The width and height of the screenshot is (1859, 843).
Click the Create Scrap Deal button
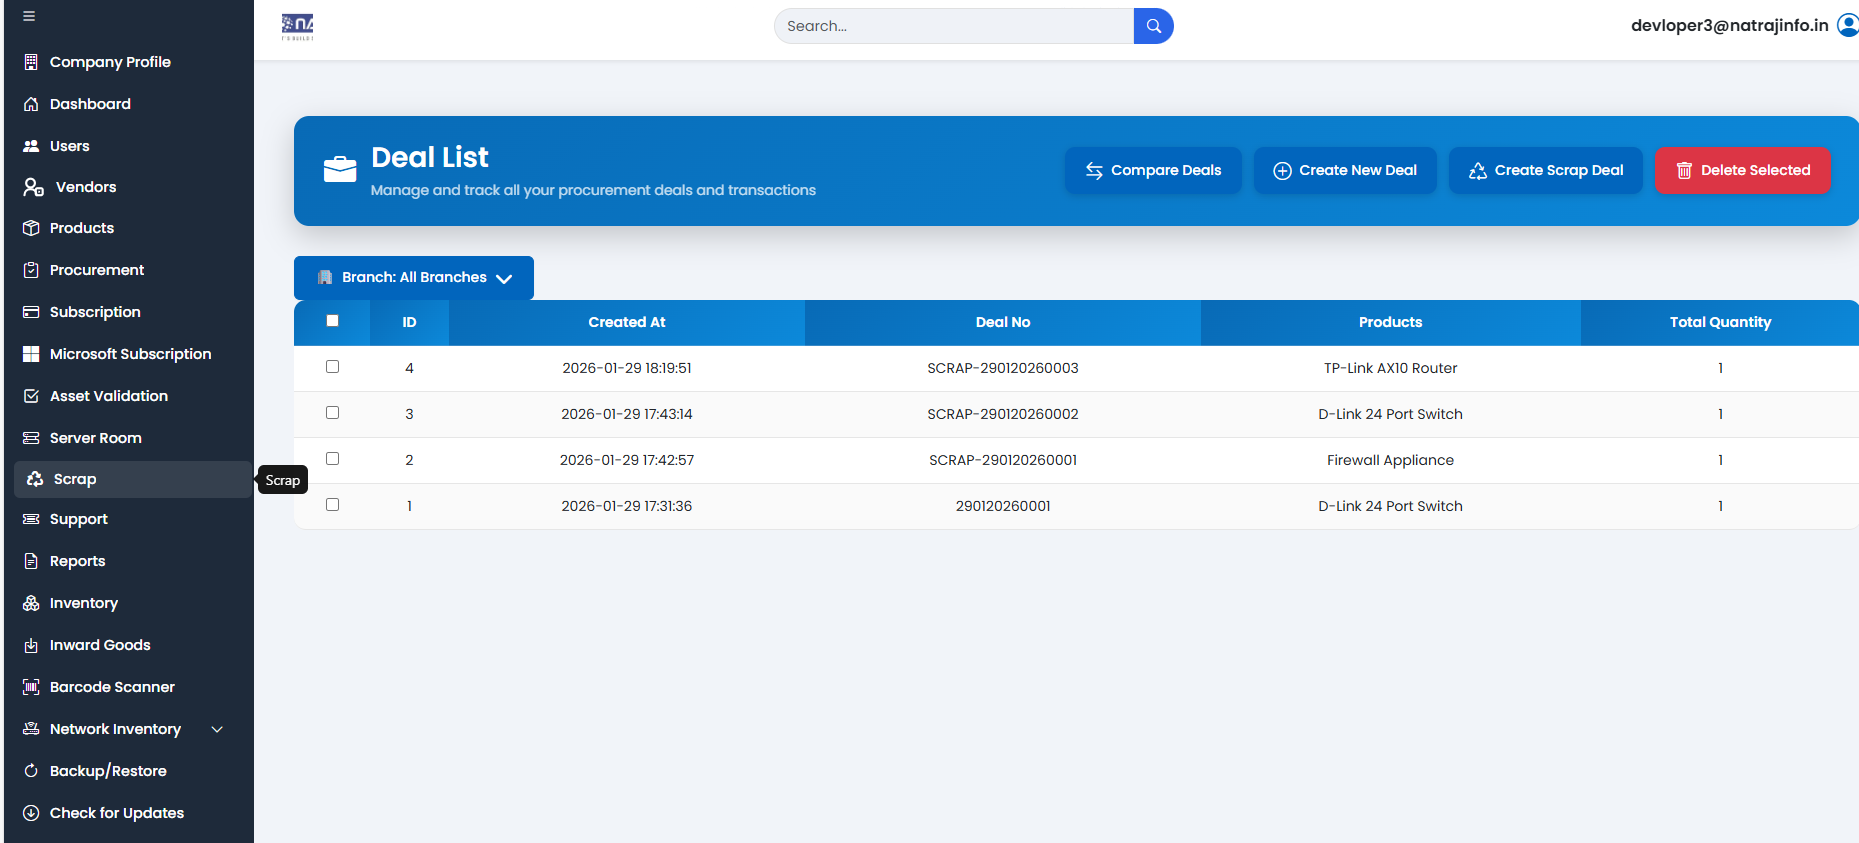1546,170
